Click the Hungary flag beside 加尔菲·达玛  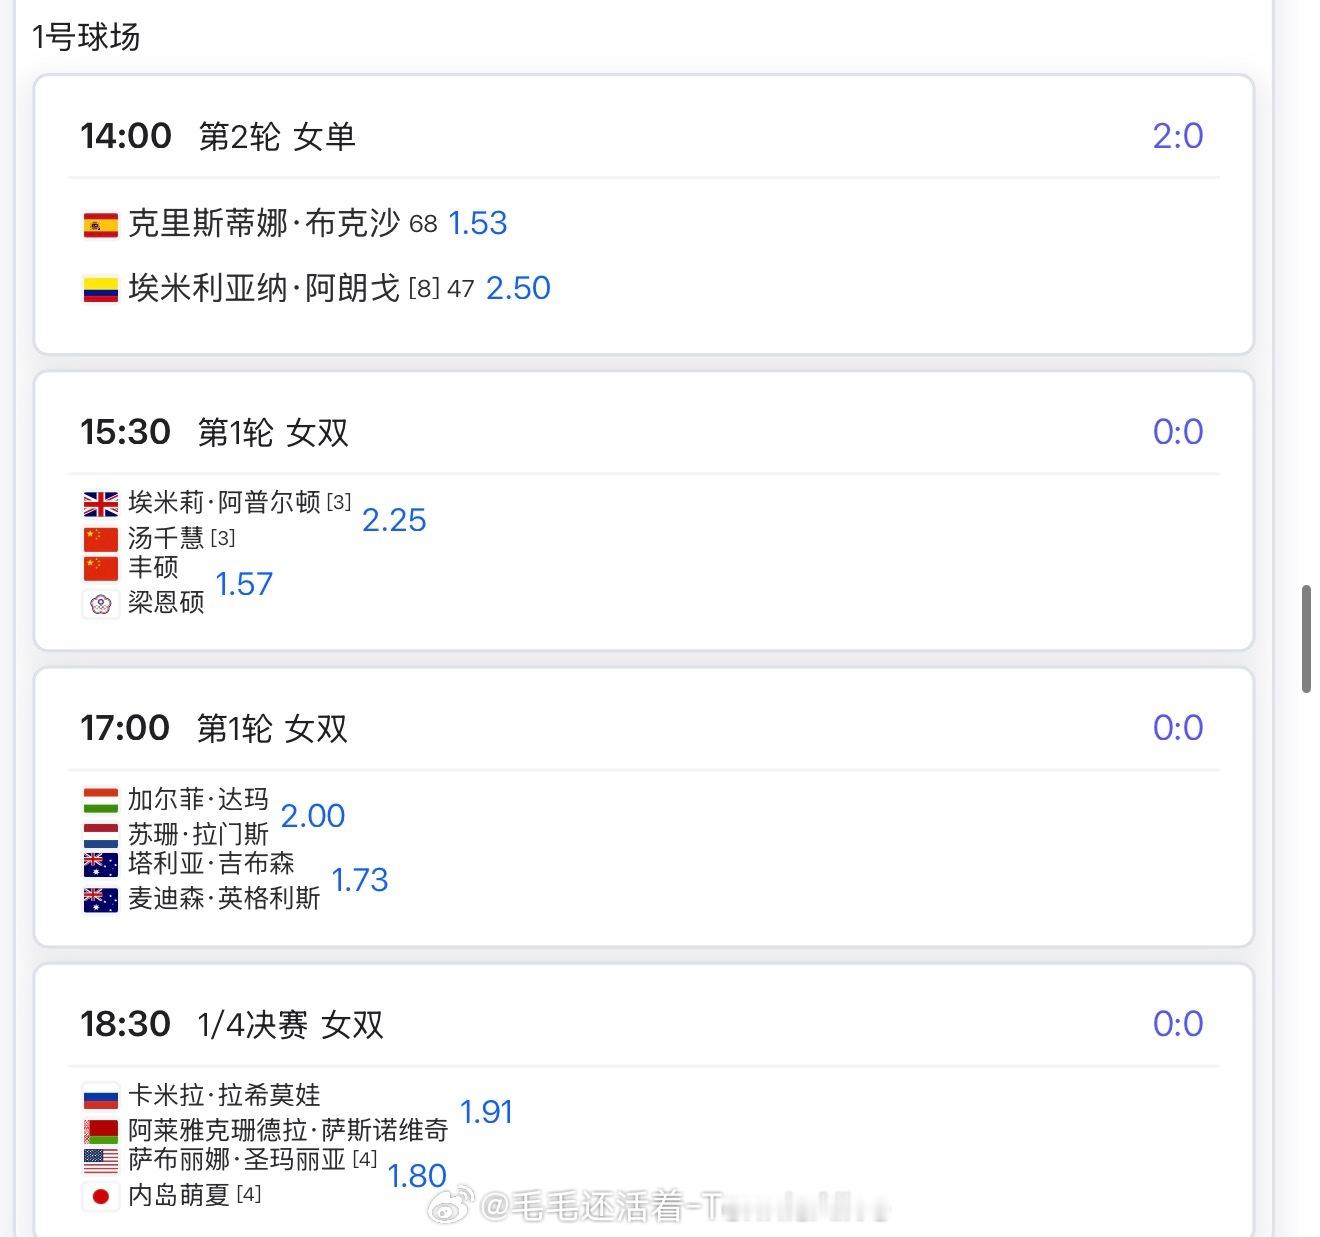point(100,800)
